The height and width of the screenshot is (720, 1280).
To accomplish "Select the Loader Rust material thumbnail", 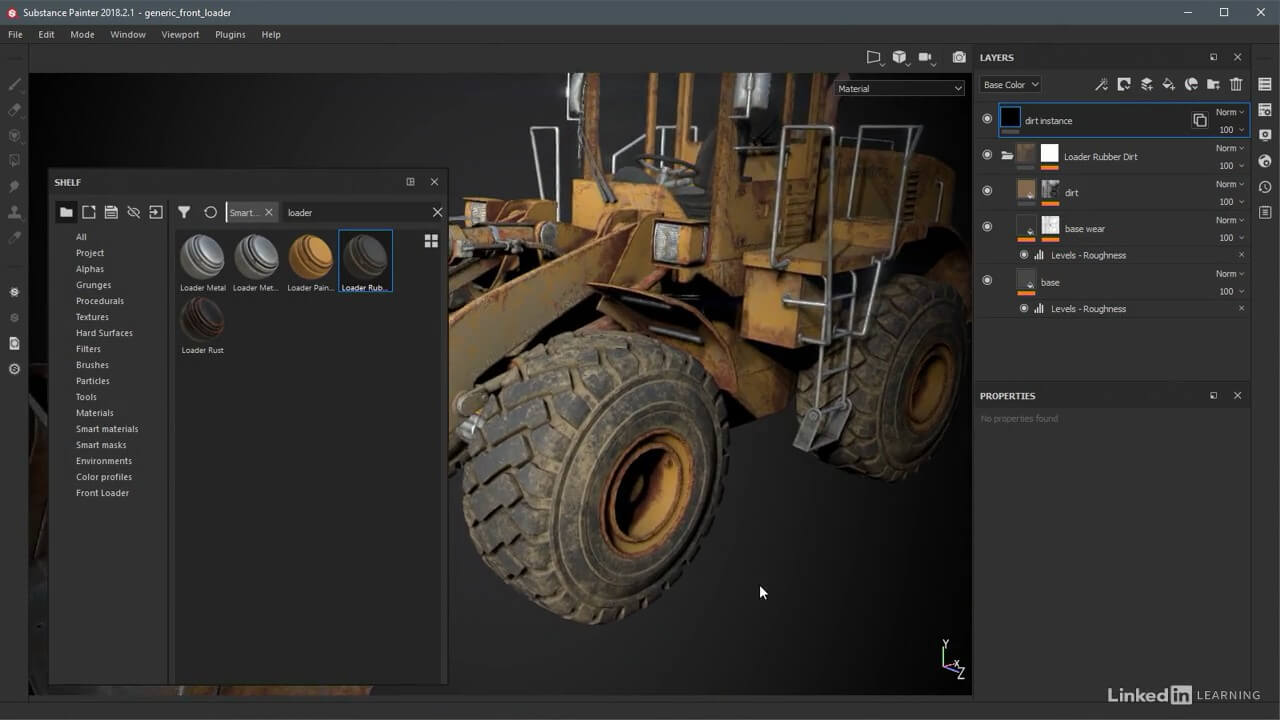I will (x=202, y=321).
